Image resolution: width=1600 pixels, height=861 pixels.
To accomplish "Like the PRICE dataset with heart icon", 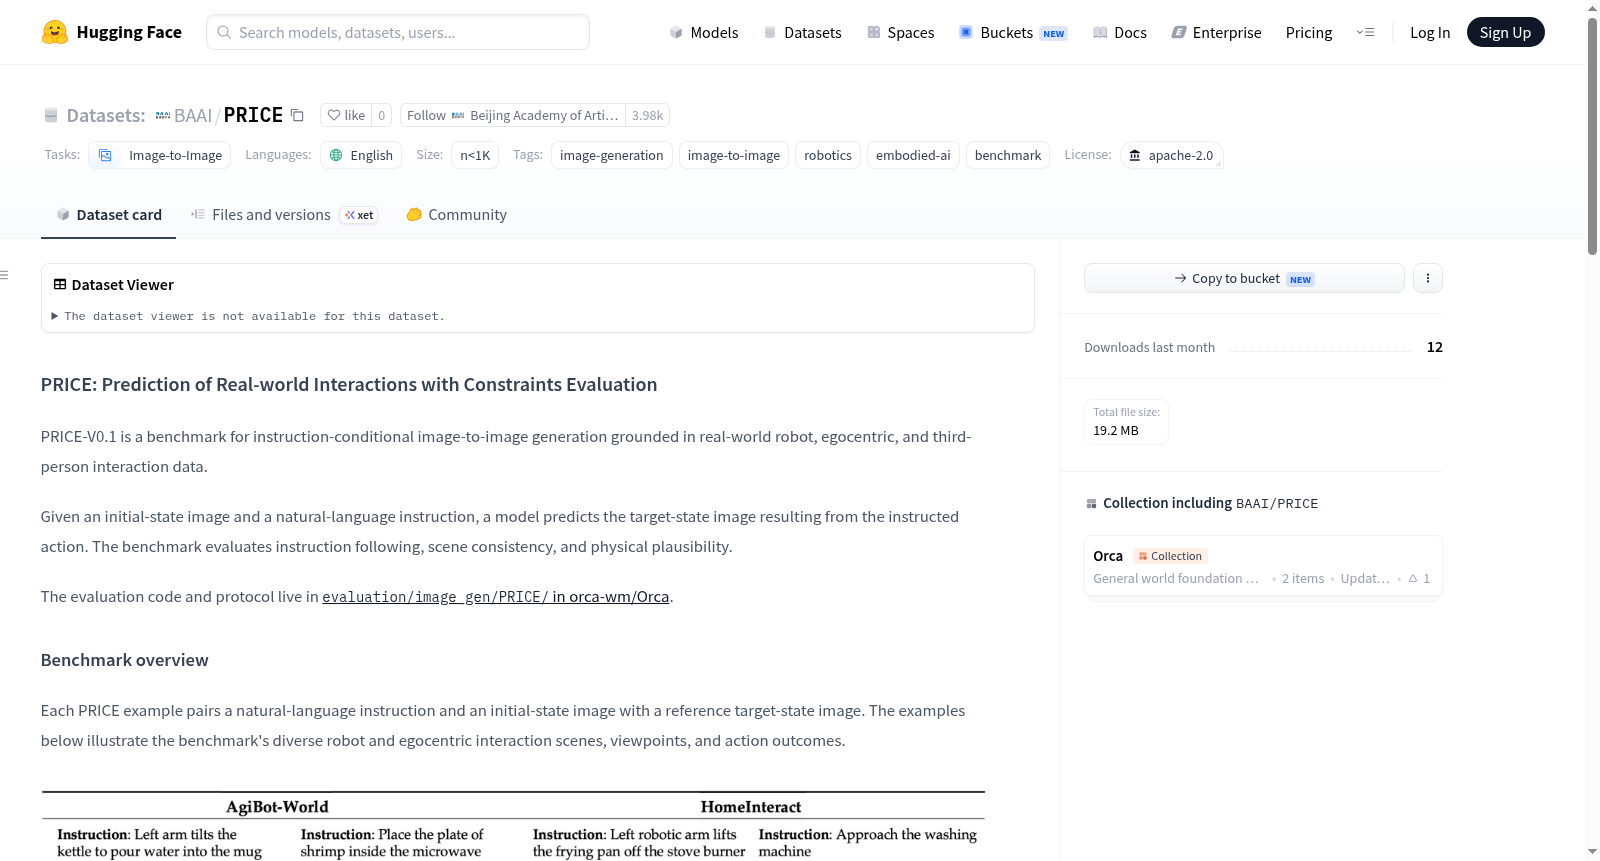I will (346, 115).
